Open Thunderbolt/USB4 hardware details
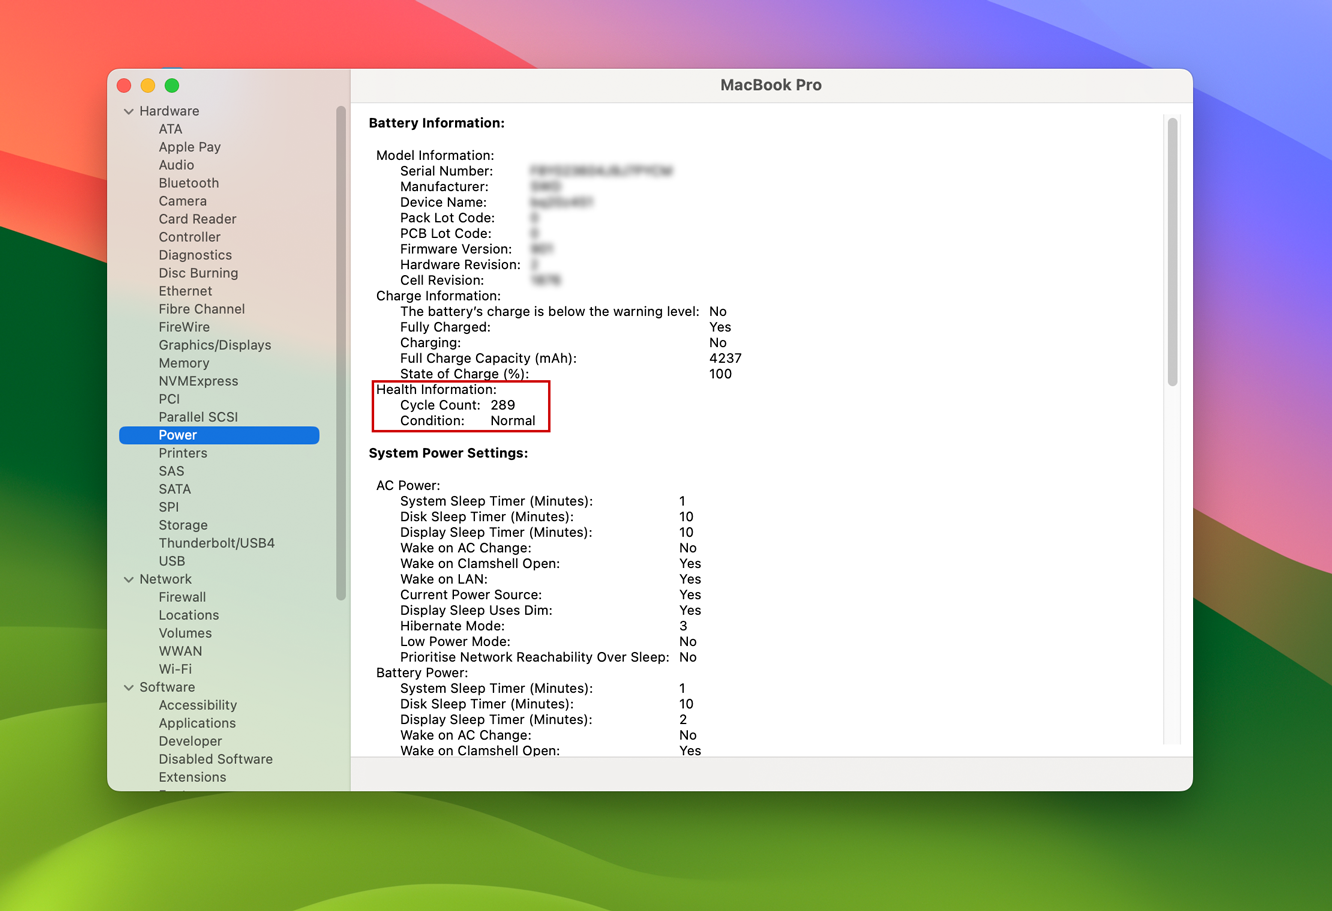This screenshot has width=1332, height=911. [x=216, y=543]
